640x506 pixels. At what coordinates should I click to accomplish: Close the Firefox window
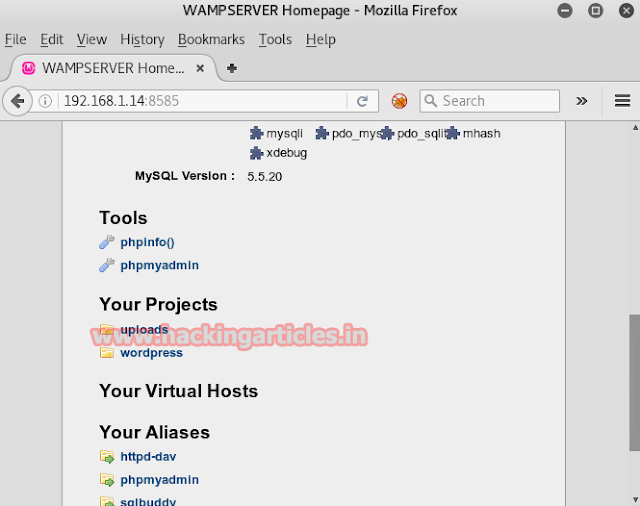pos(627,10)
